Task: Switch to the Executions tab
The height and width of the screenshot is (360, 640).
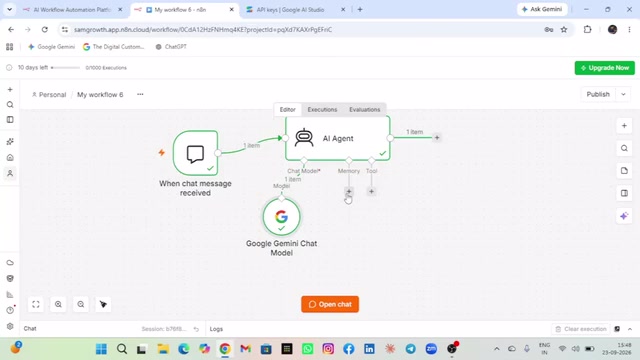Action: [322, 109]
